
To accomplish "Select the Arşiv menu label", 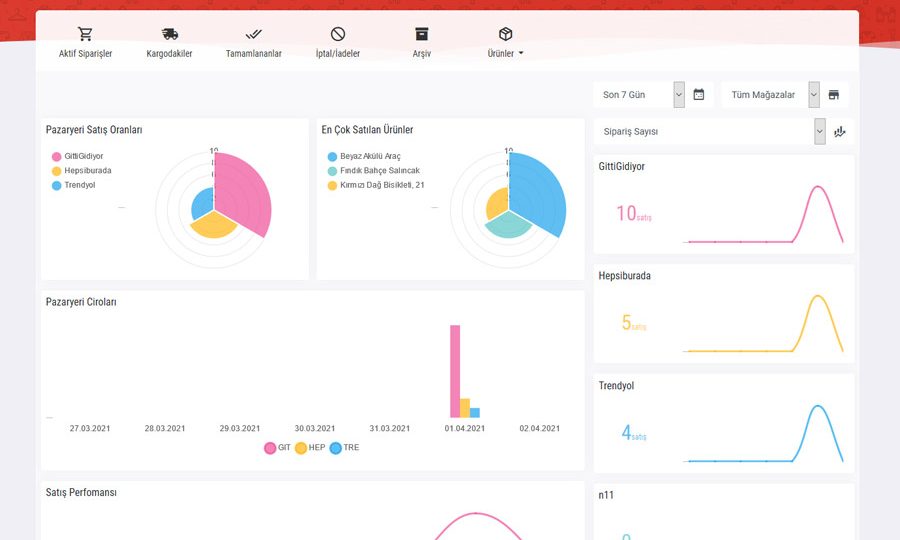I will pyautogui.click(x=422, y=53).
